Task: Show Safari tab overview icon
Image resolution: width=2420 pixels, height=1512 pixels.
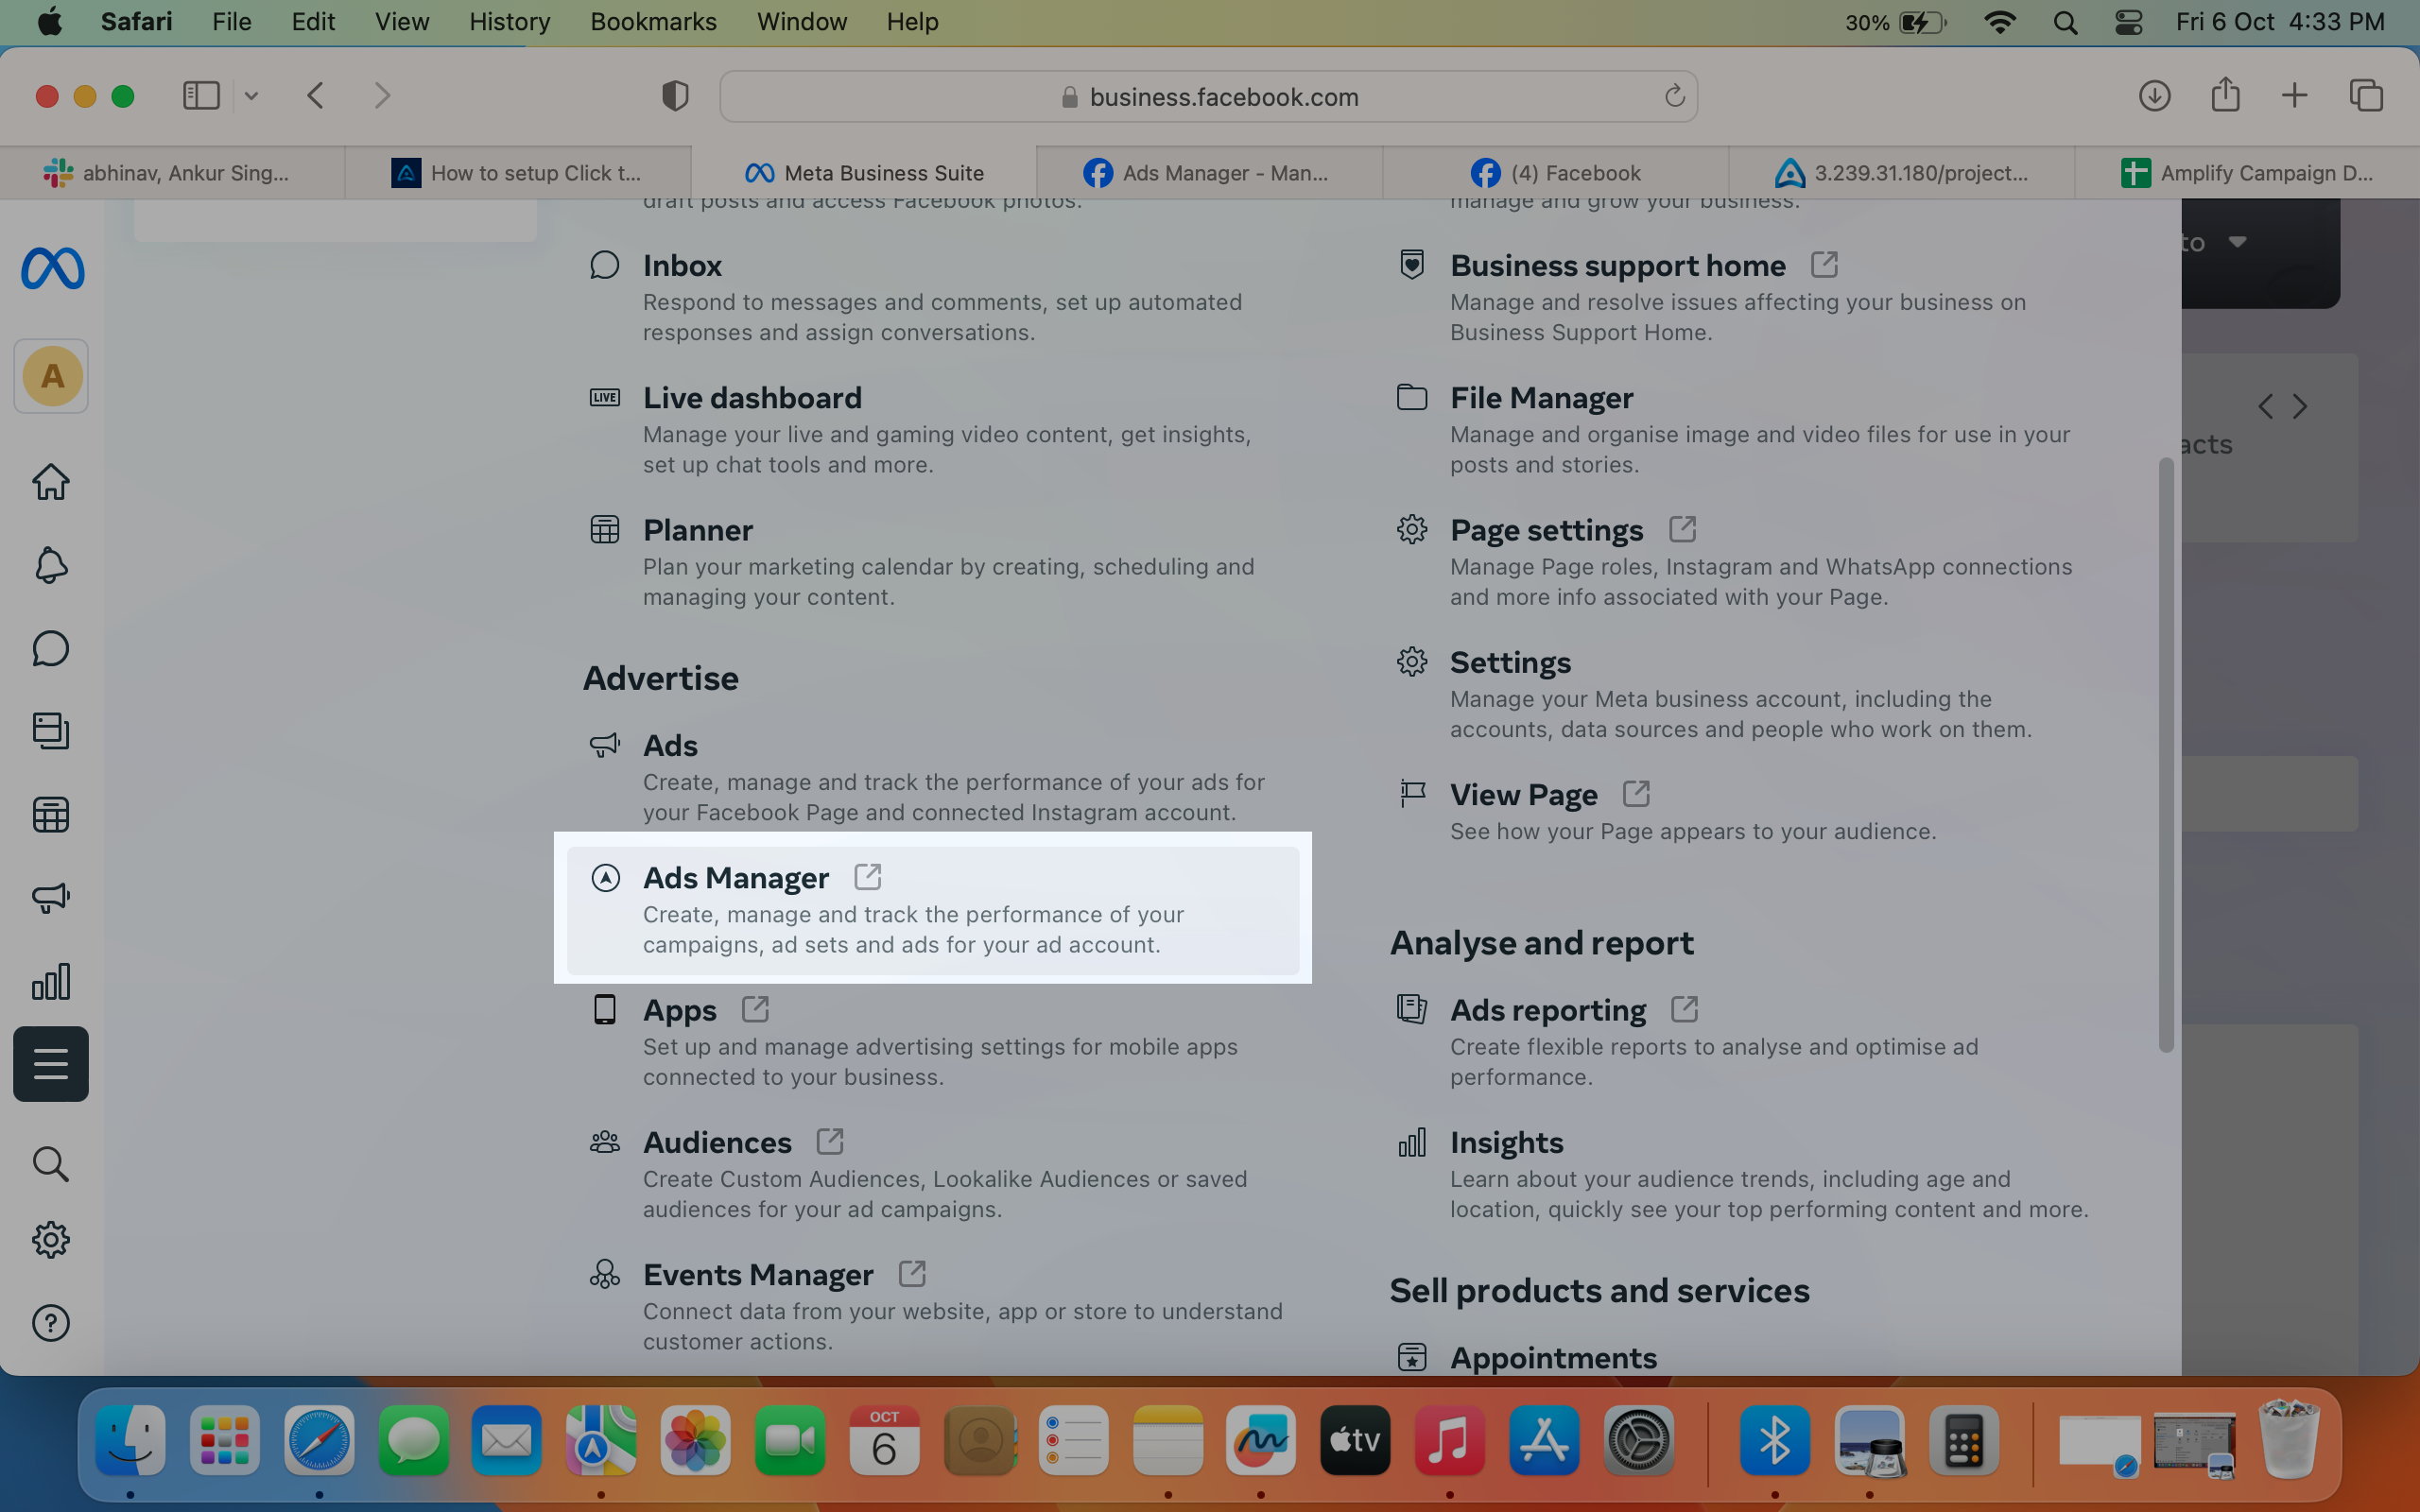Action: (x=2366, y=96)
